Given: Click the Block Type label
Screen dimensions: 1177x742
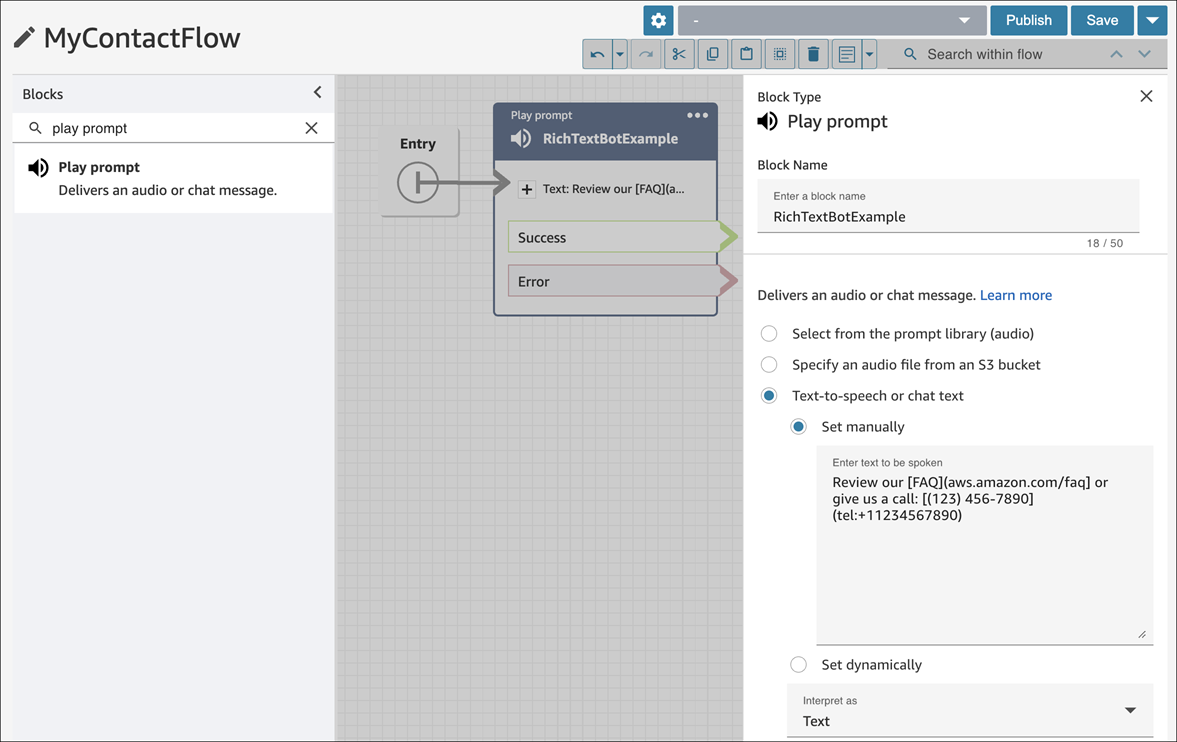Looking at the screenshot, I should (789, 97).
